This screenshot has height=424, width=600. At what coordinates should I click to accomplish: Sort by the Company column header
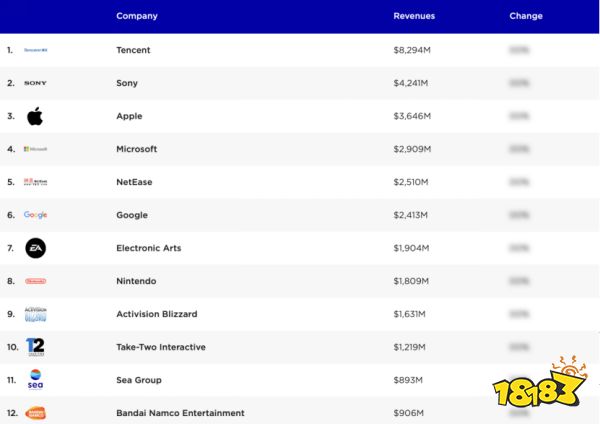click(x=137, y=16)
